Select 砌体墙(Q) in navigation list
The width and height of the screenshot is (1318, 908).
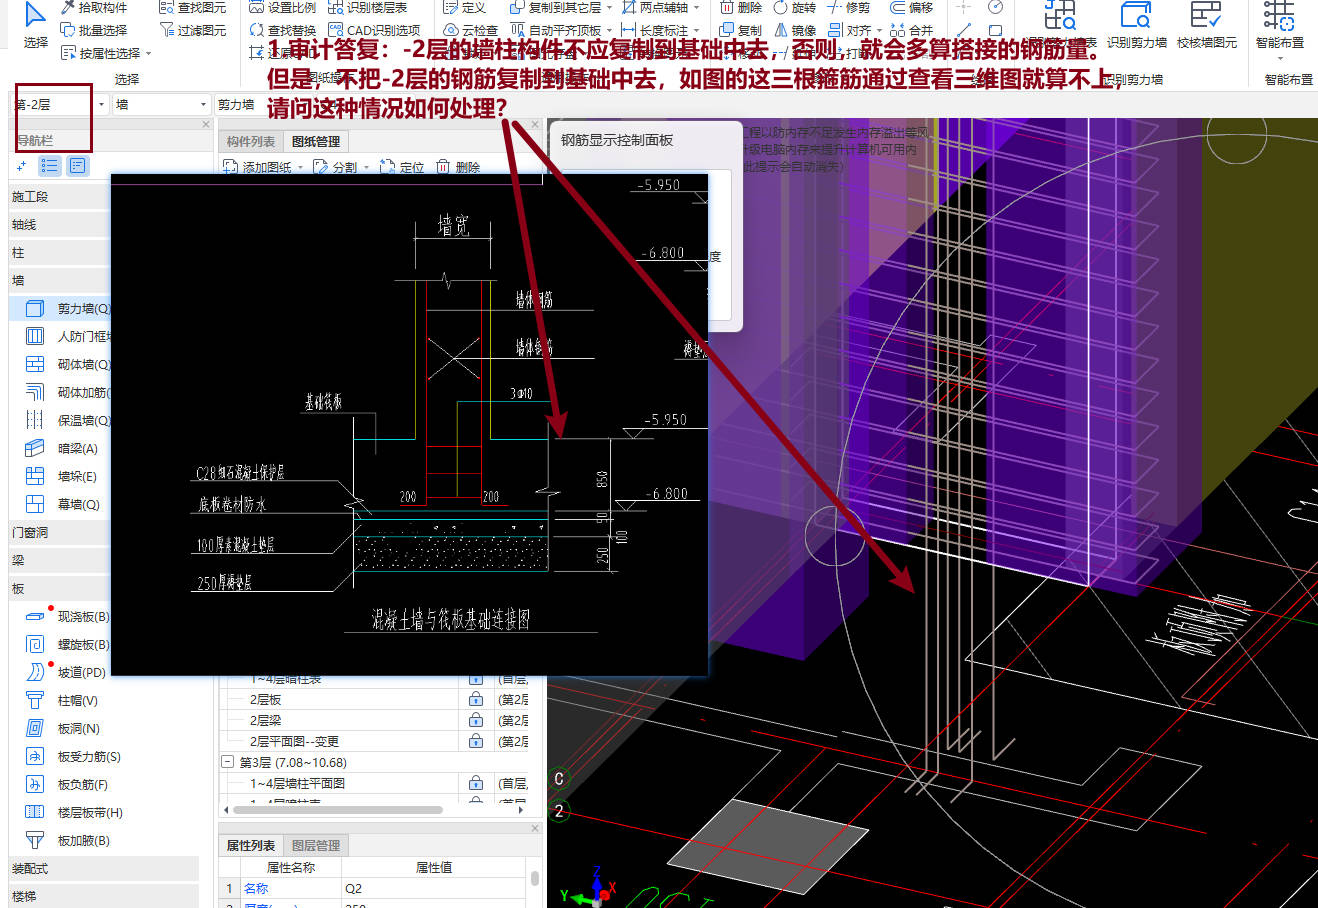click(66, 364)
